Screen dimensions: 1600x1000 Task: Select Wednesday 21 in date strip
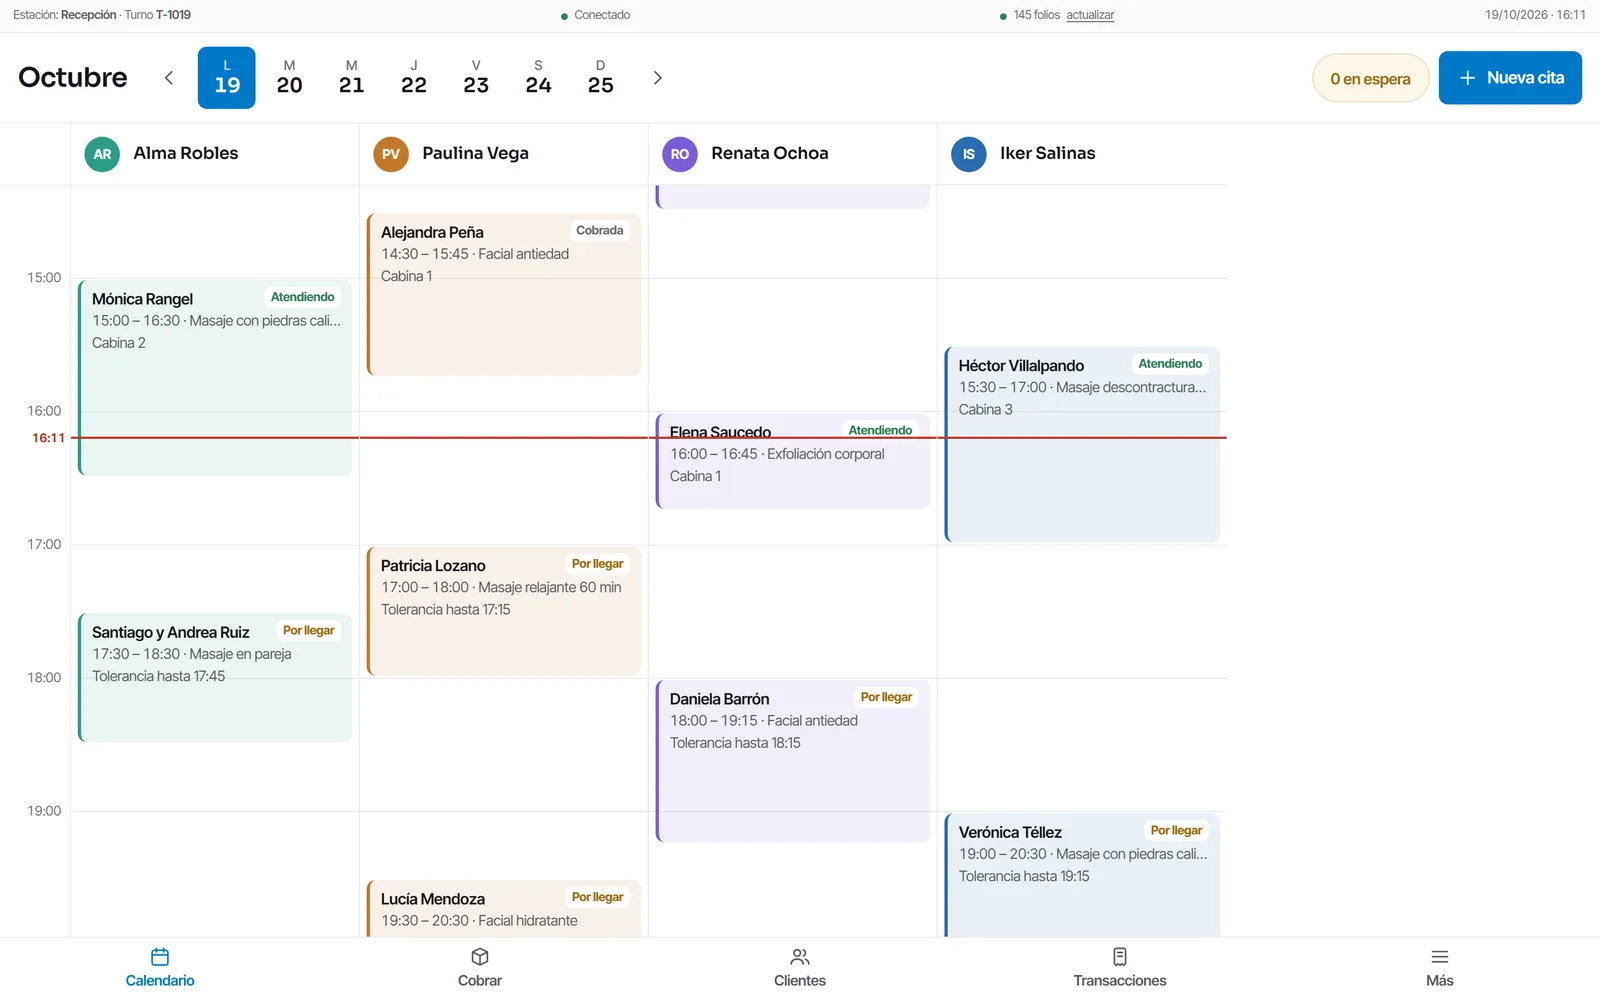pos(351,78)
